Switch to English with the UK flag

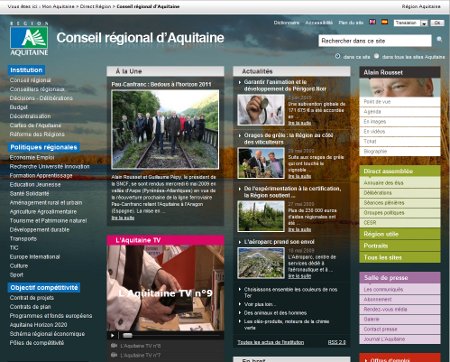(372, 22)
